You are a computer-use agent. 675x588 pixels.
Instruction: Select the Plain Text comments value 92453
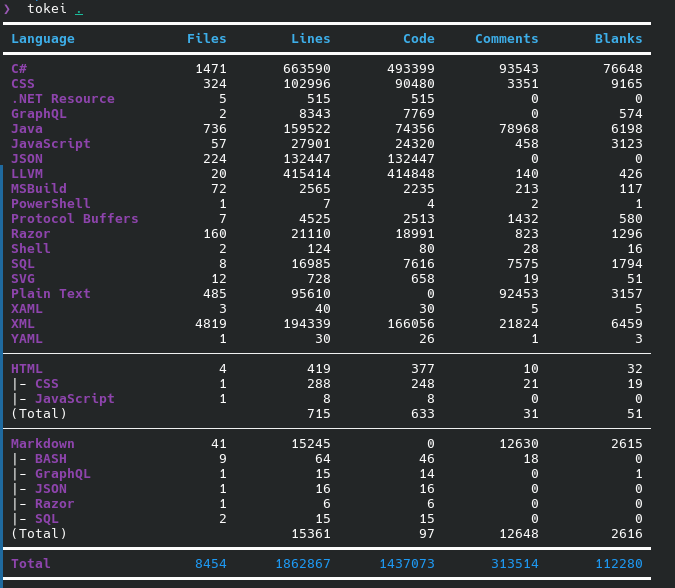(519, 294)
